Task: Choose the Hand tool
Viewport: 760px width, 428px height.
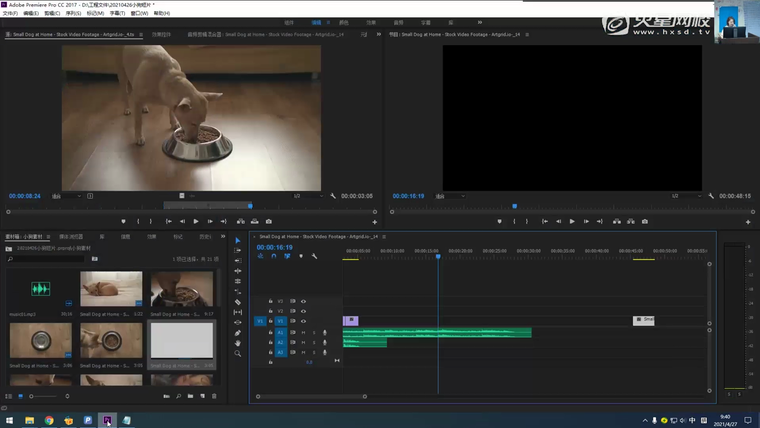Action: point(238,343)
